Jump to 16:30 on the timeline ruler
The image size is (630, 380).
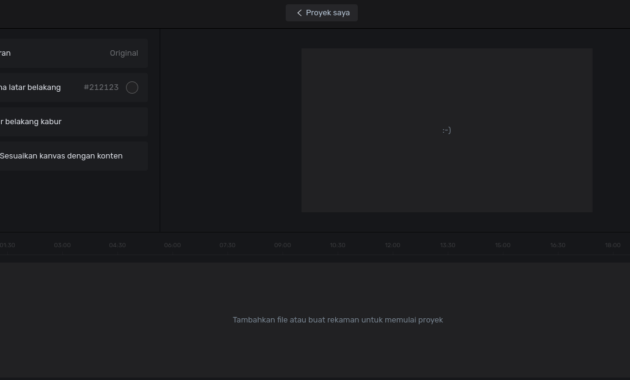[558, 245]
